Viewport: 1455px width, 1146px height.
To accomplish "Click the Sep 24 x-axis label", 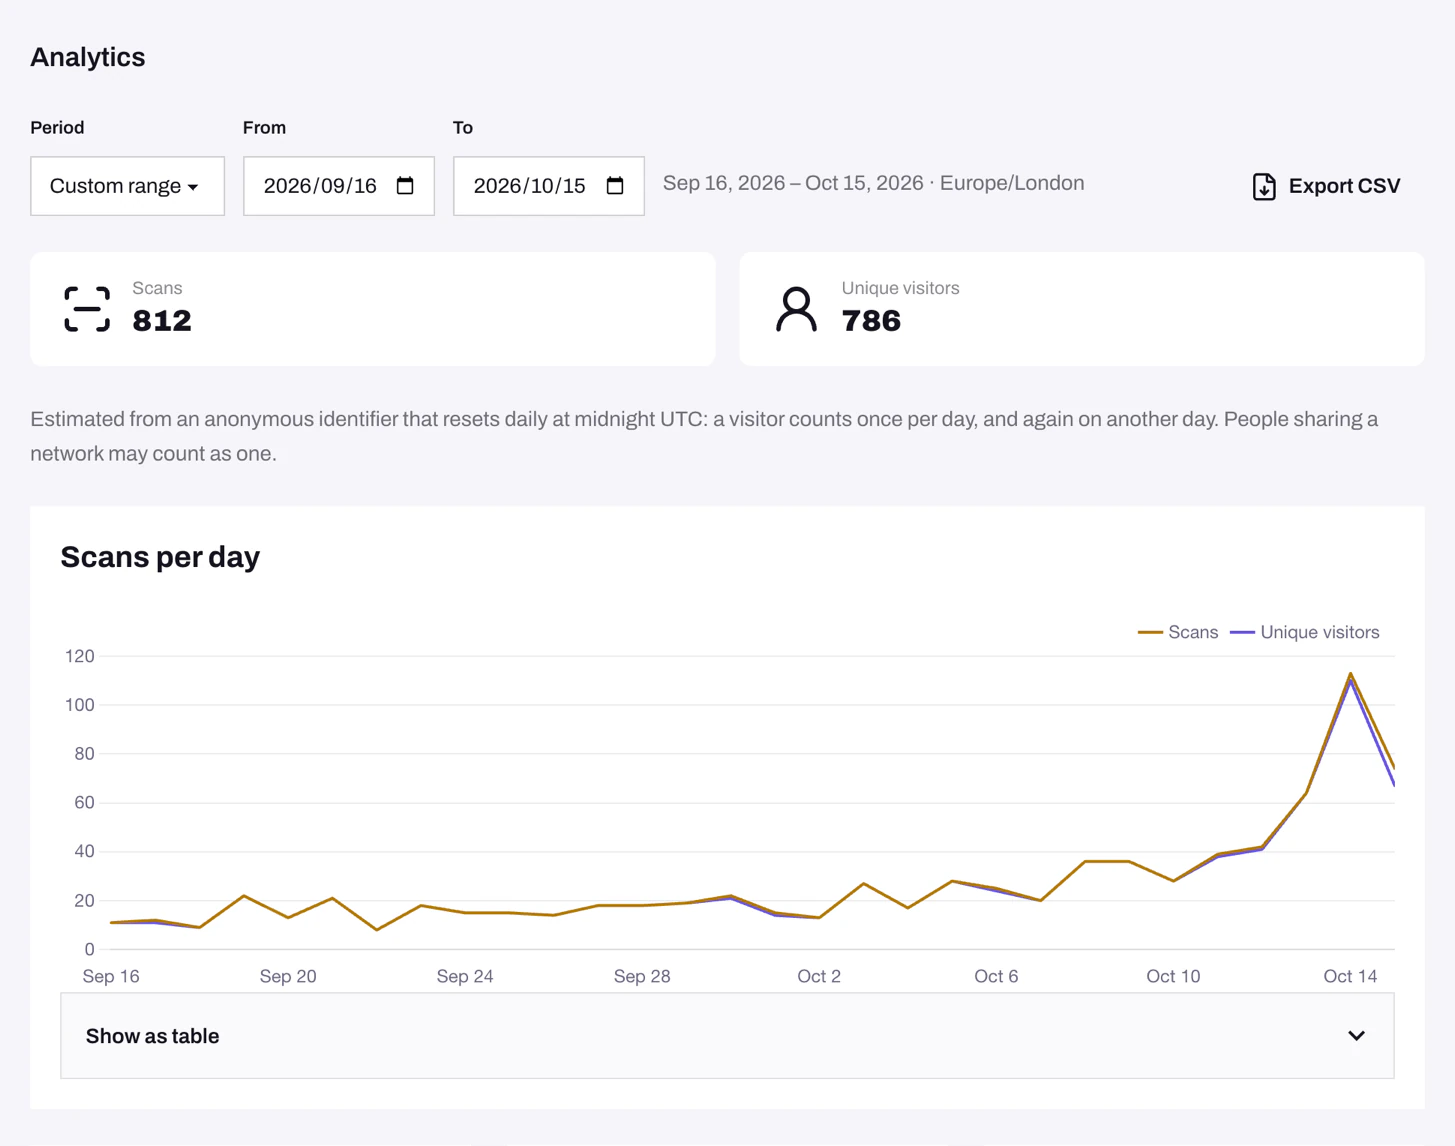I will [x=465, y=976].
